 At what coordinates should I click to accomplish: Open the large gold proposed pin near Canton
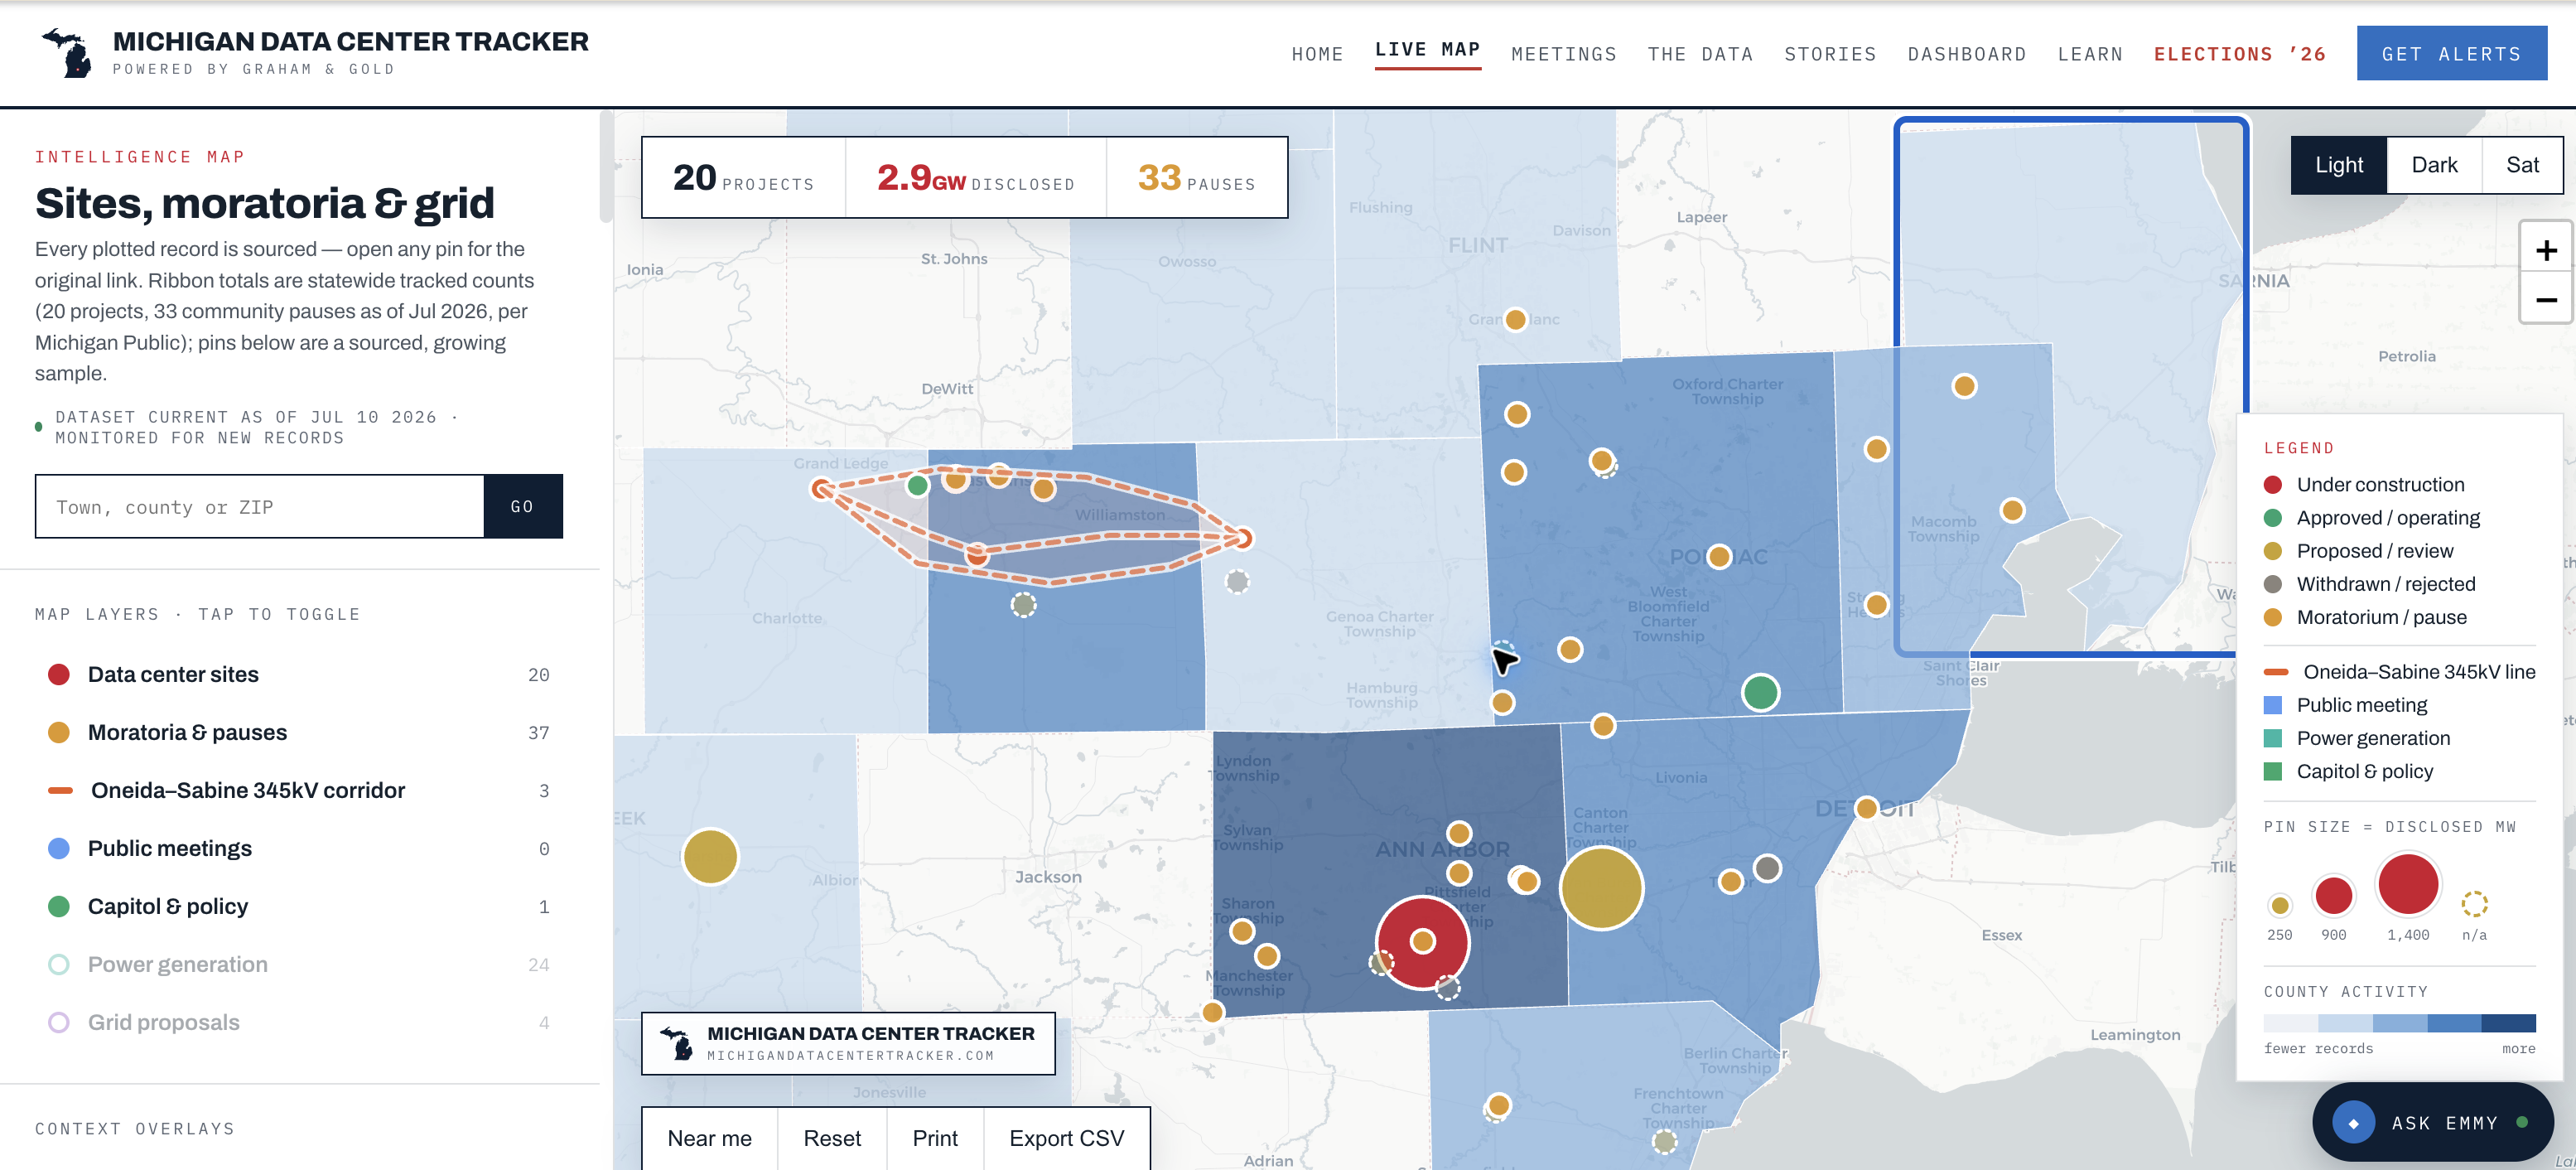point(1601,887)
